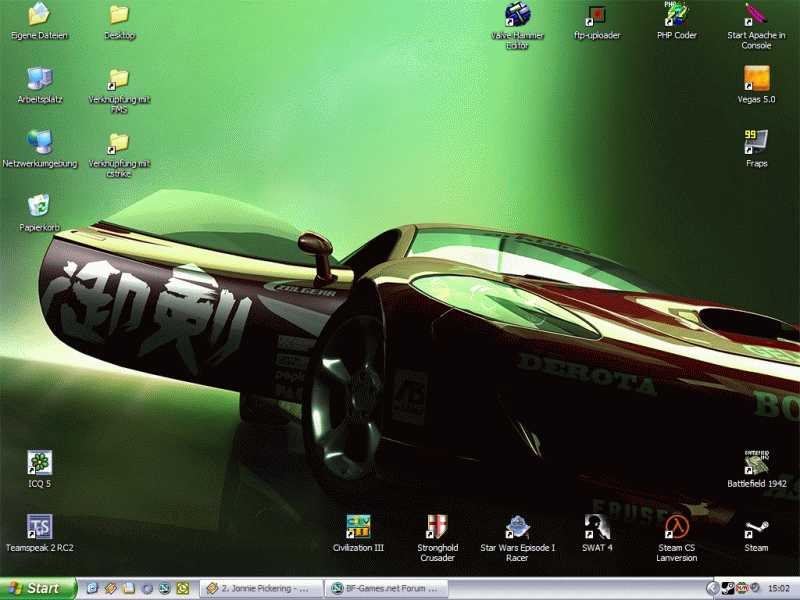Select the SWAT 4 desktop icon

click(x=597, y=527)
